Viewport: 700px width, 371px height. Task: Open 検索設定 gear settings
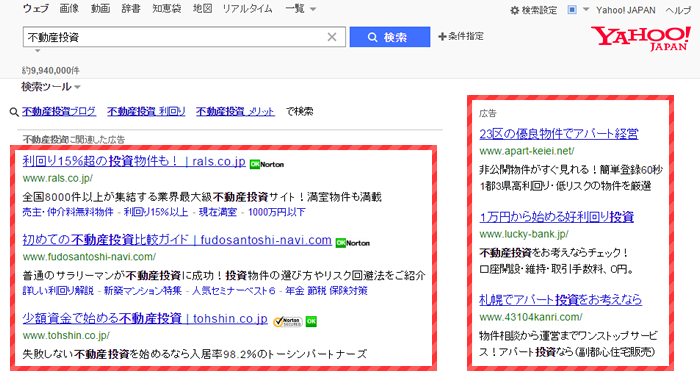tap(534, 10)
